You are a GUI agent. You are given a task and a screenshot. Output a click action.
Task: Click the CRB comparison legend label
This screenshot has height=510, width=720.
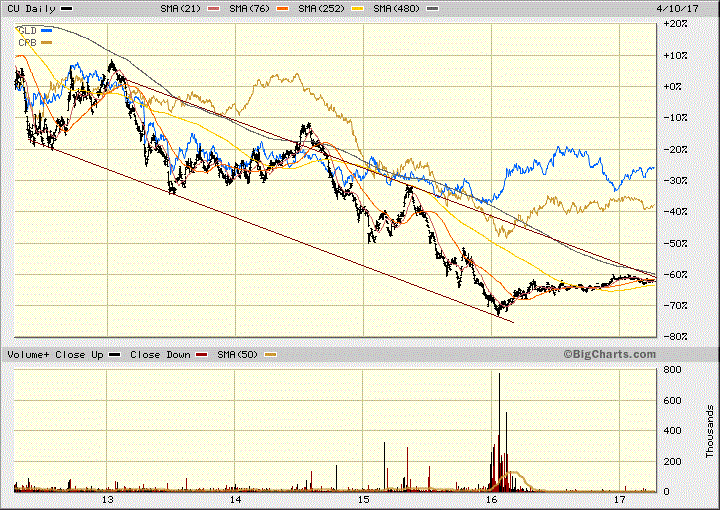click(27, 43)
